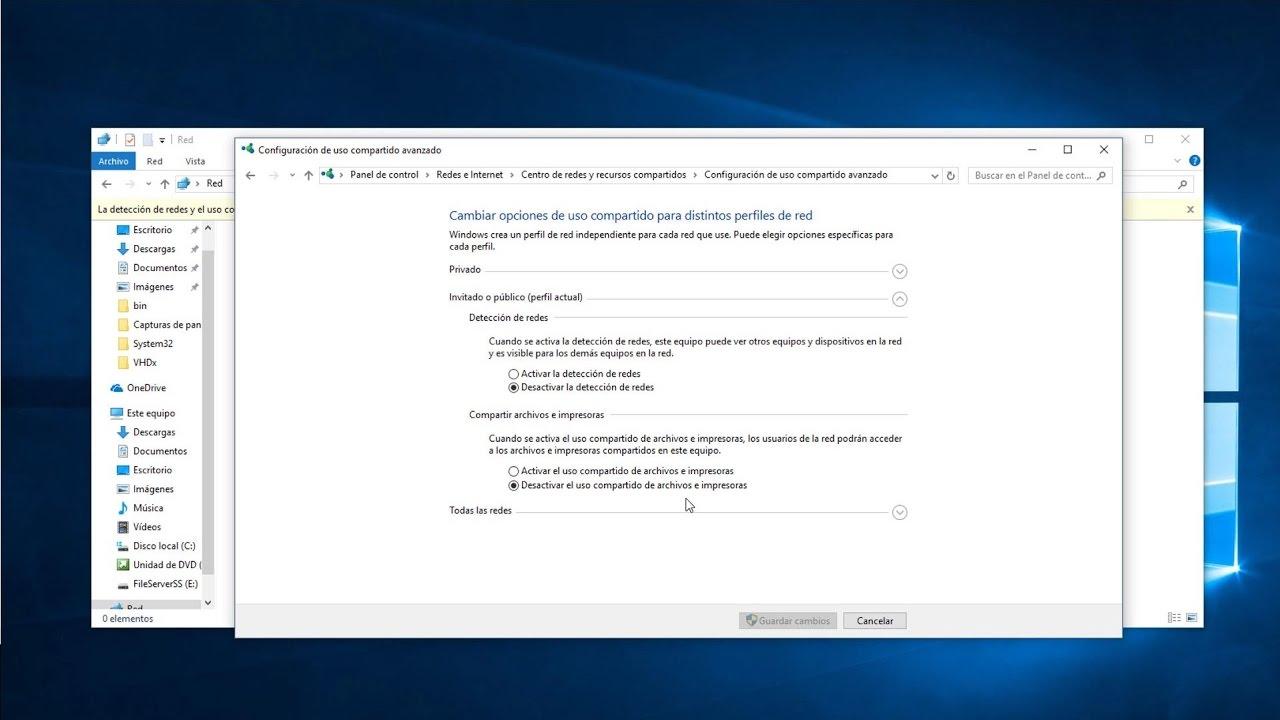
Task: Select Activar el uso compartido de archivos
Action: 514,471
